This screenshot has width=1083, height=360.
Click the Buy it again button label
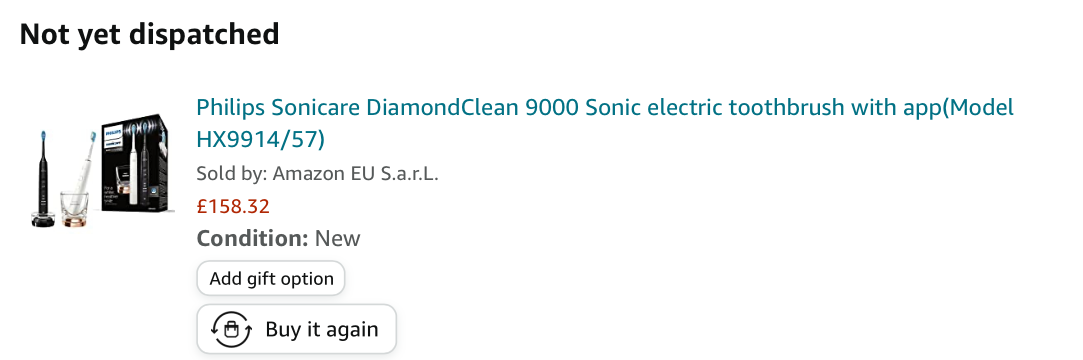[x=322, y=330]
